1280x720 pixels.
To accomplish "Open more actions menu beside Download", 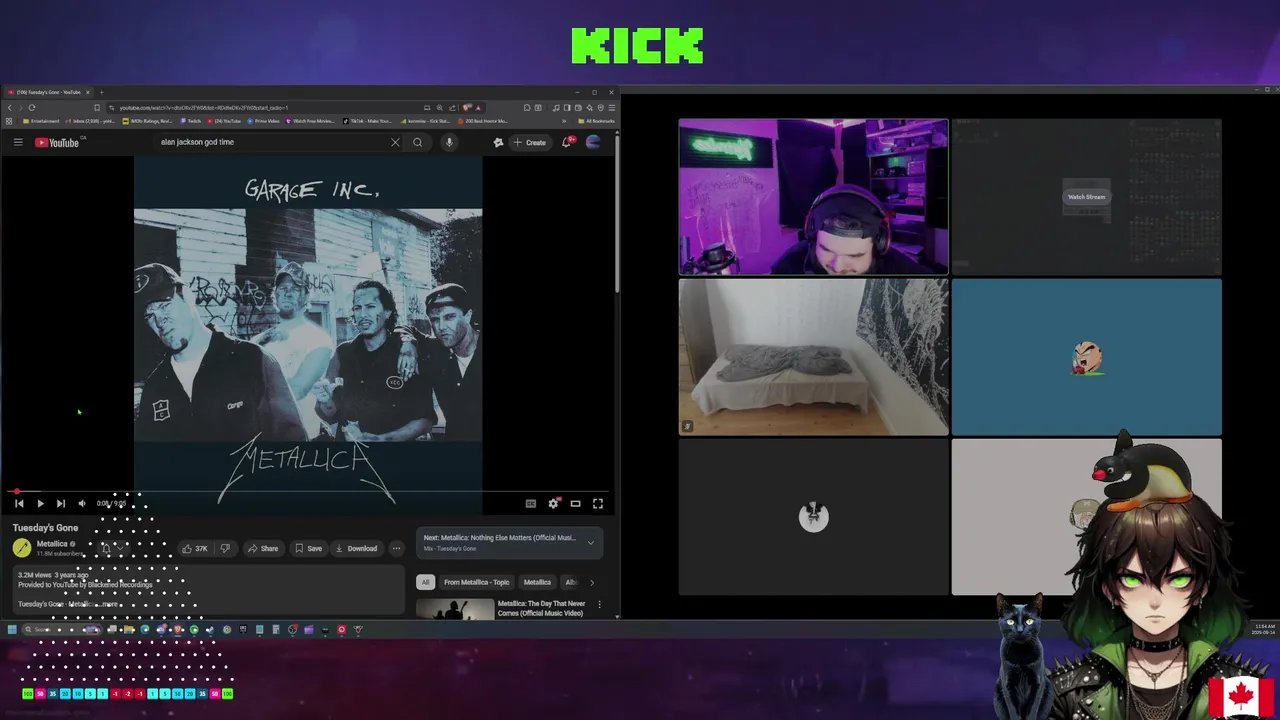I will point(396,548).
